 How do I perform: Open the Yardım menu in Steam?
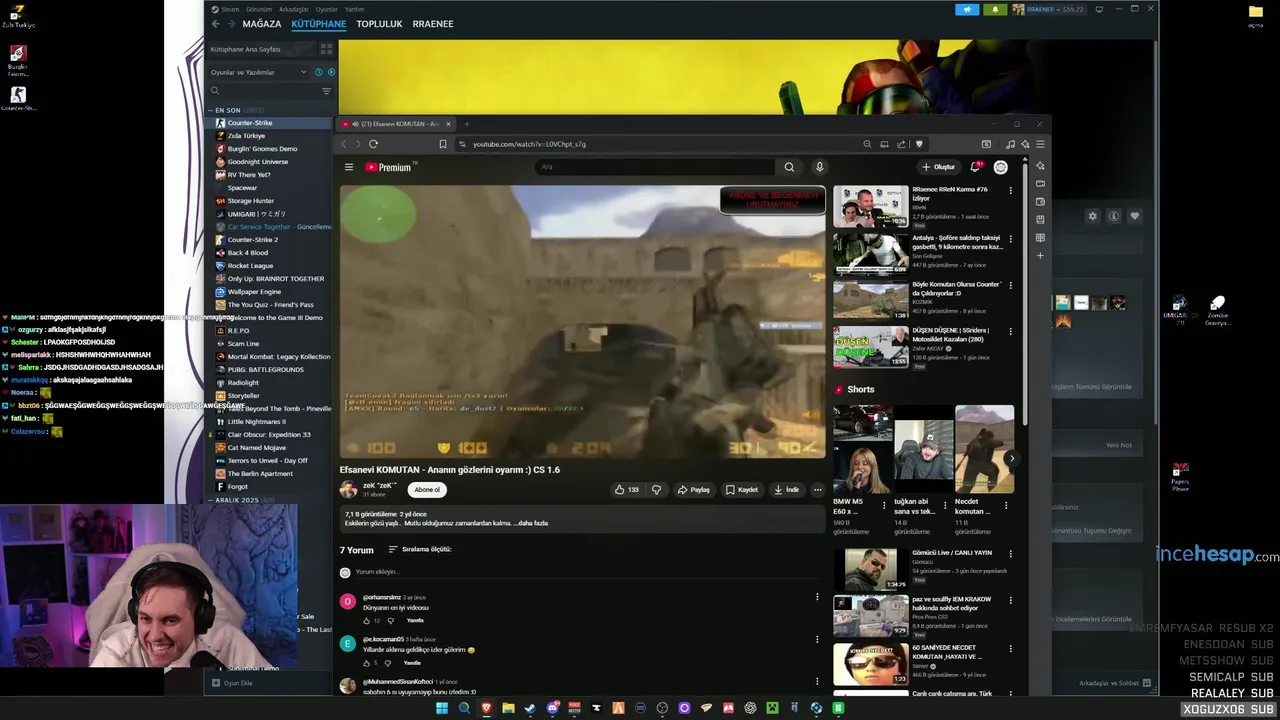[x=354, y=9]
